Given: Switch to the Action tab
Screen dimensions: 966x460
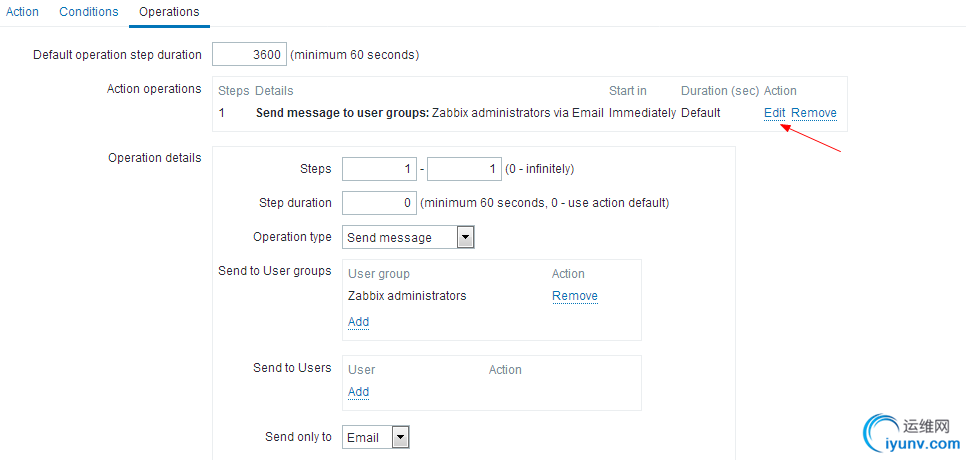Looking at the screenshot, I should tap(22, 12).
